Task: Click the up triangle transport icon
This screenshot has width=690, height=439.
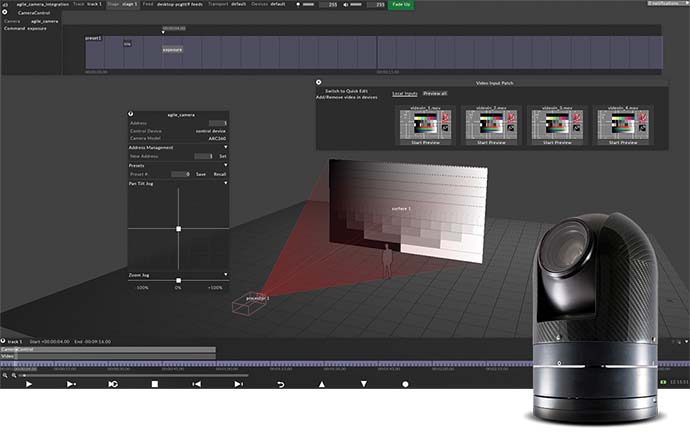Action: (x=322, y=384)
